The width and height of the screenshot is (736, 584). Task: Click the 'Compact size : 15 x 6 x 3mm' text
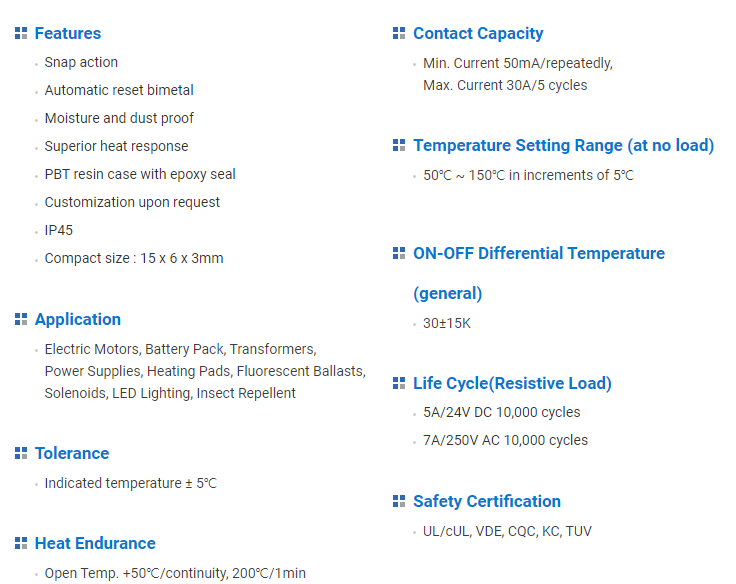click(x=134, y=258)
